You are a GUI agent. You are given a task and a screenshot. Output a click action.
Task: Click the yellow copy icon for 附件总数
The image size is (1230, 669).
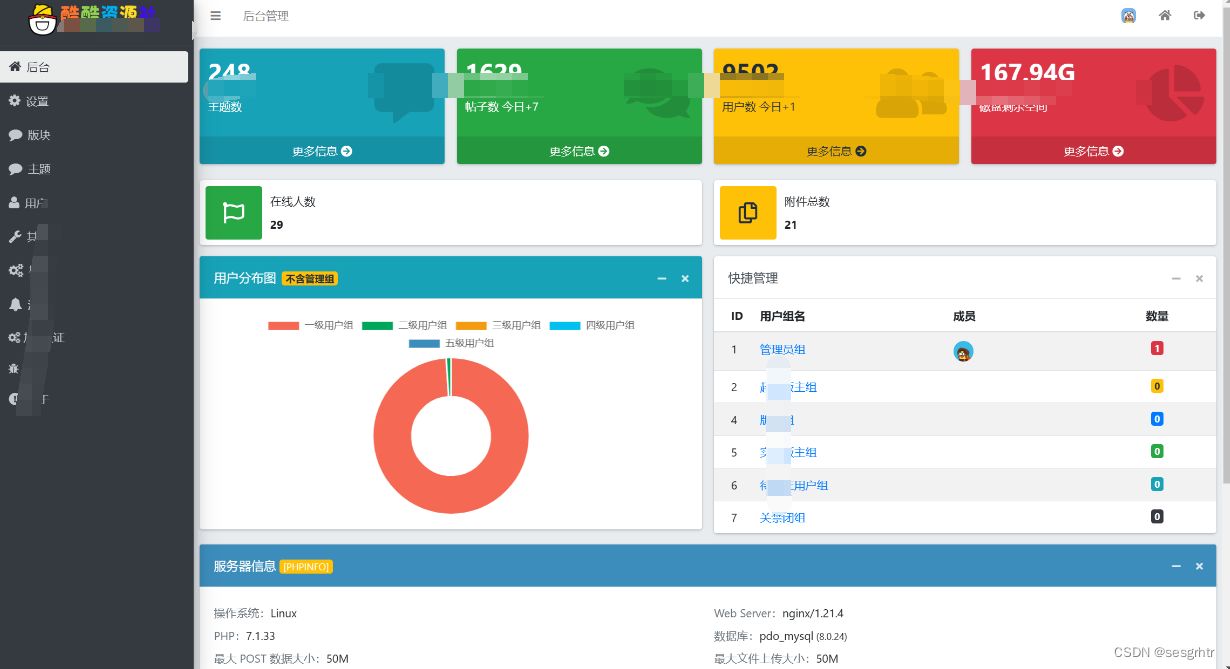[x=748, y=212]
